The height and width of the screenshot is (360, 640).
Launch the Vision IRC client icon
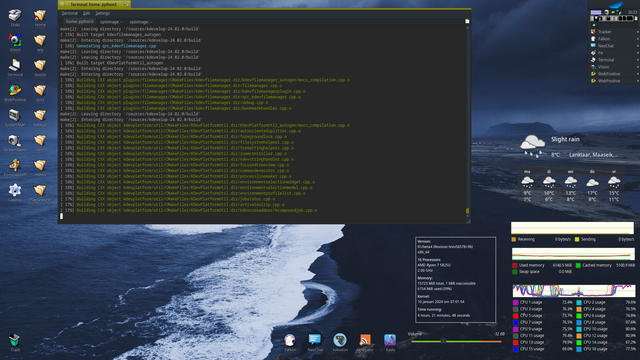15,41
